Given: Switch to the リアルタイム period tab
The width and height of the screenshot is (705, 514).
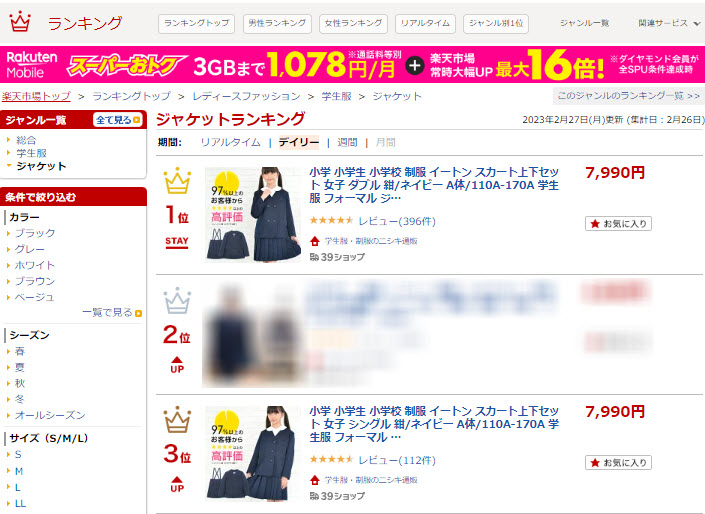Looking at the screenshot, I should (230, 143).
